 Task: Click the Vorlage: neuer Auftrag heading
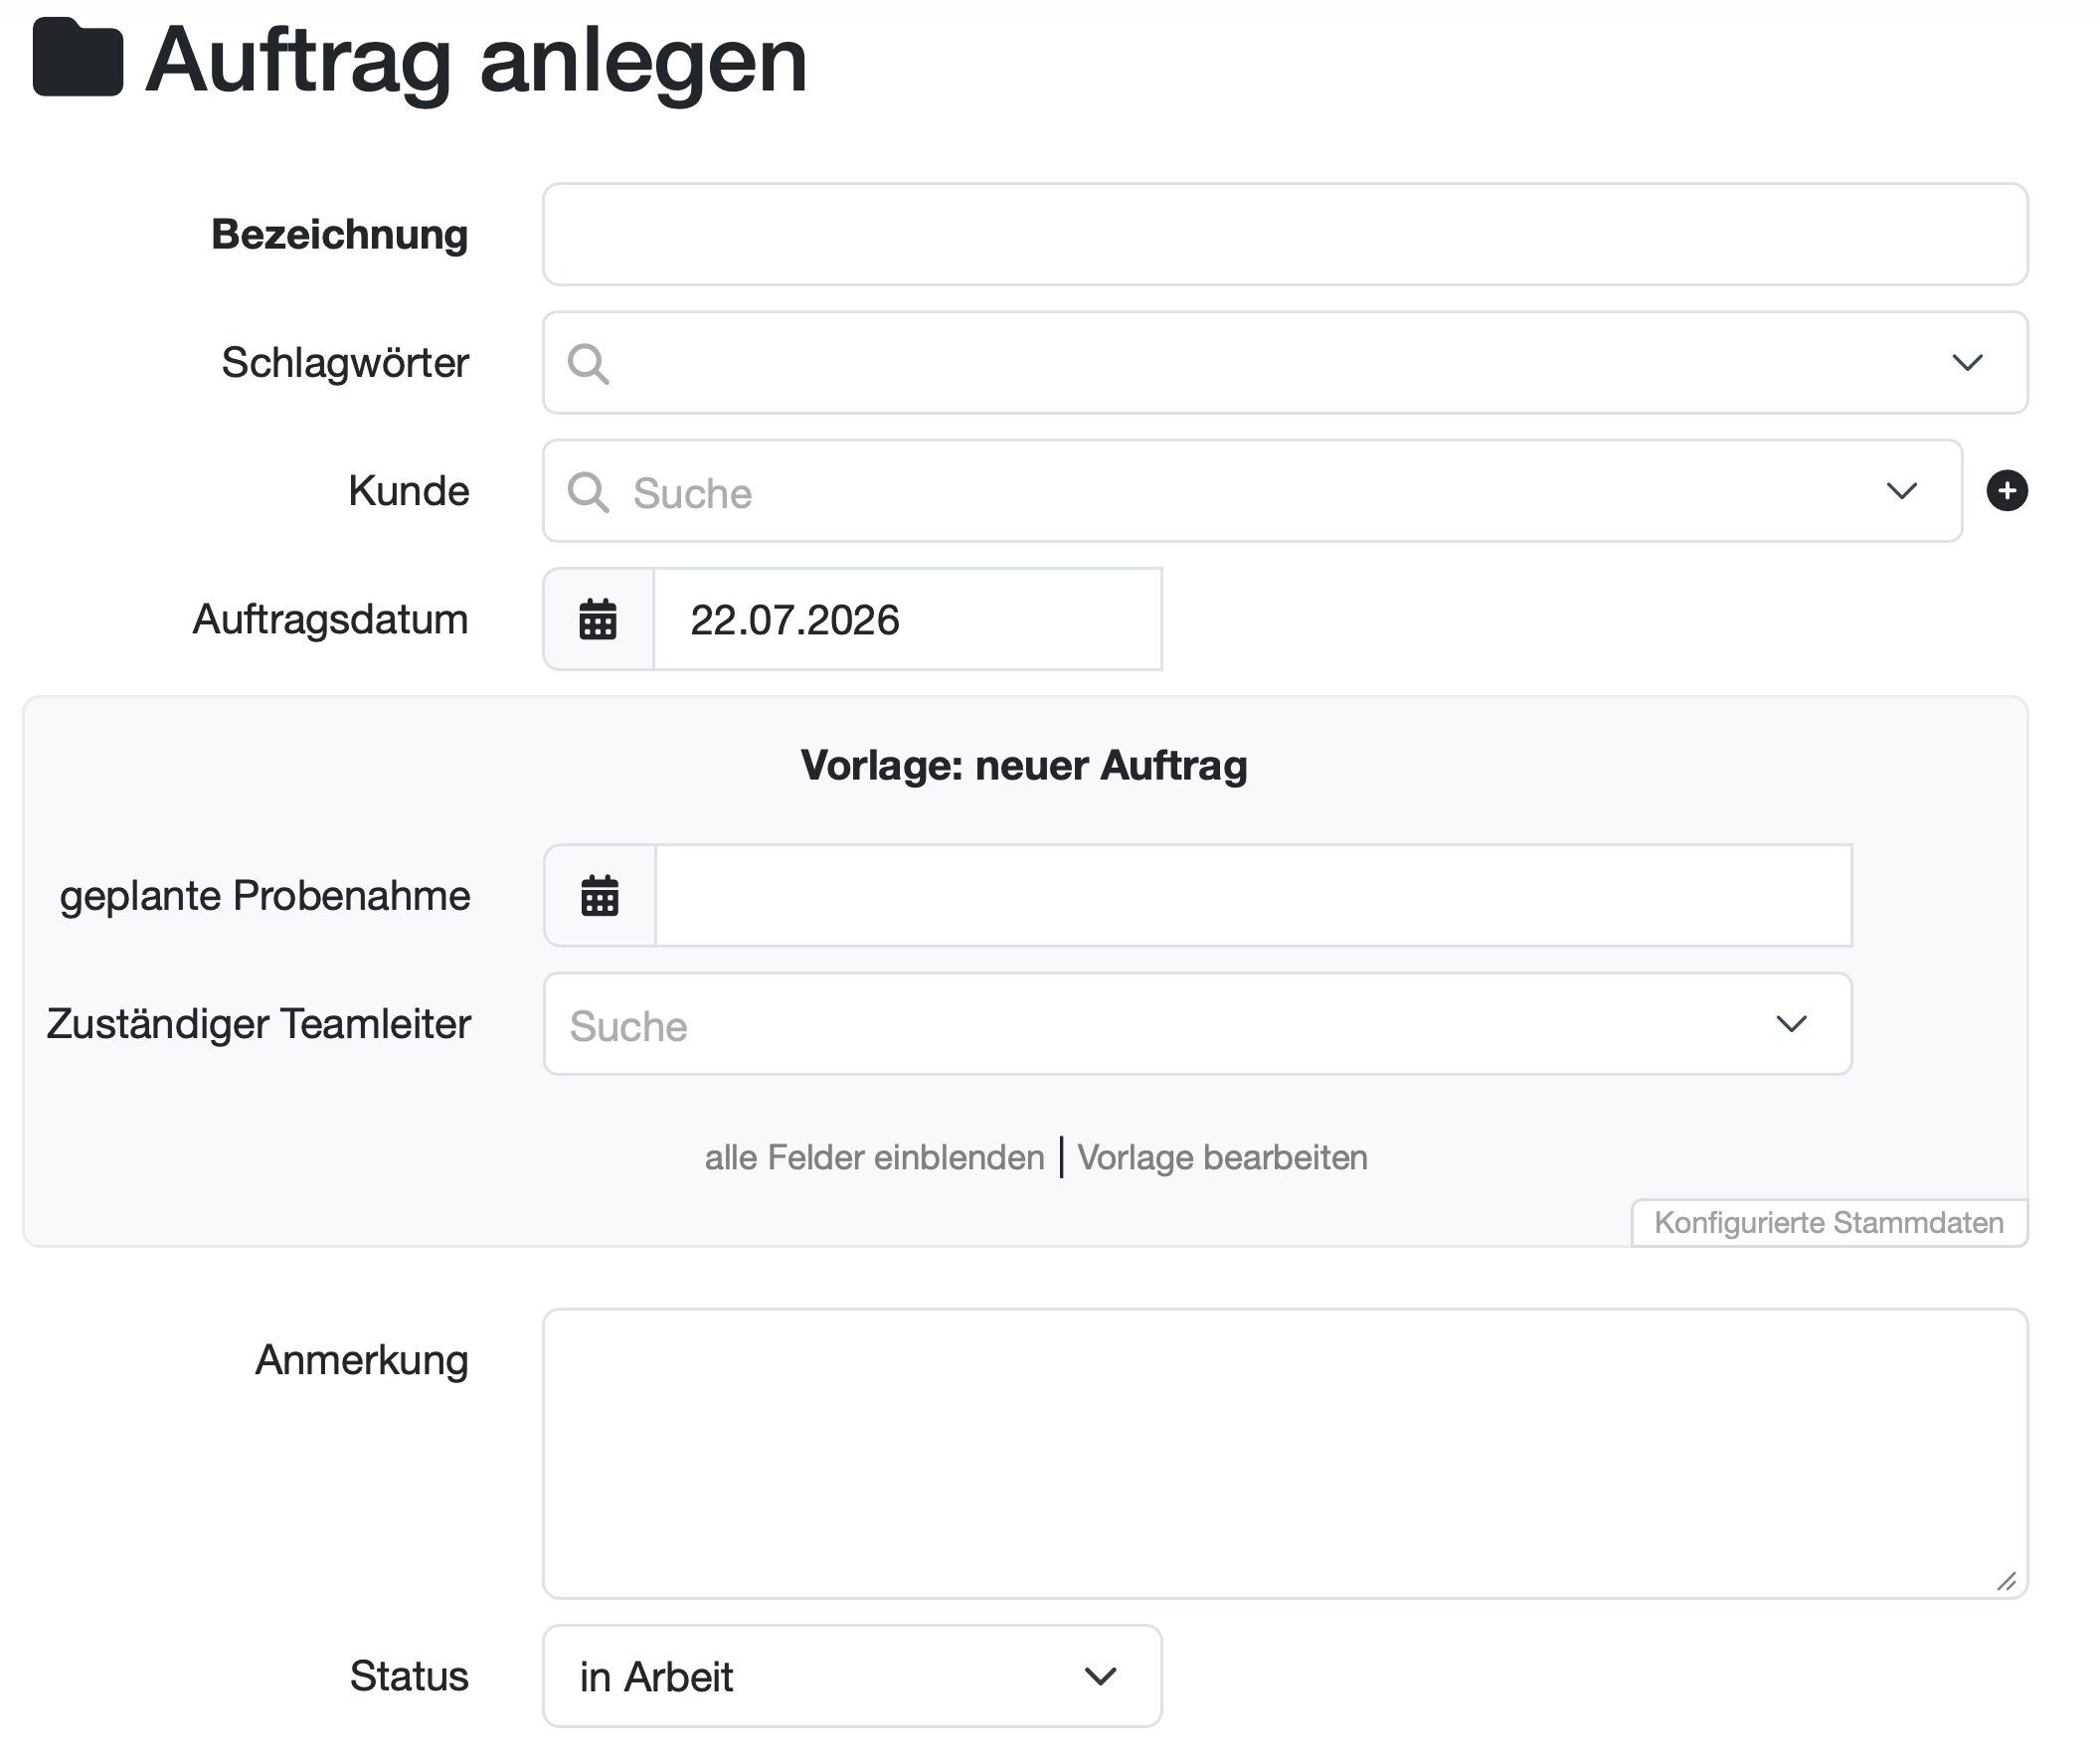pyautogui.click(x=1024, y=766)
